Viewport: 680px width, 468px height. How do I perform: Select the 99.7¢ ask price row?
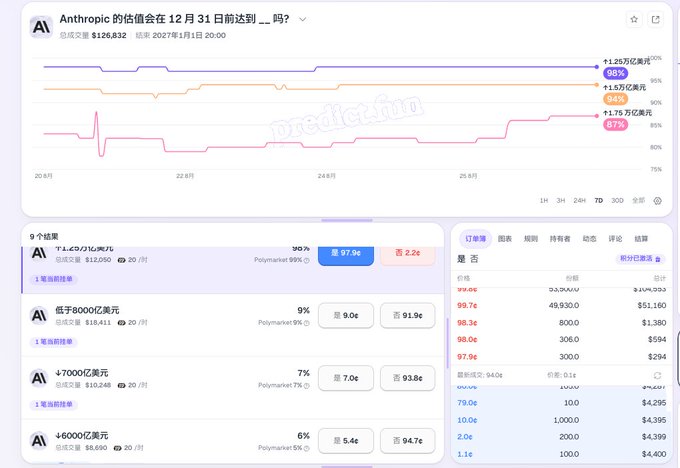tap(561, 305)
